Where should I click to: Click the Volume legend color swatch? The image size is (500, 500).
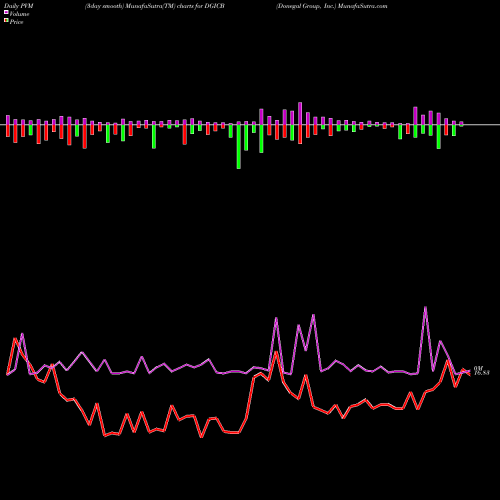click(x=6, y=12)
